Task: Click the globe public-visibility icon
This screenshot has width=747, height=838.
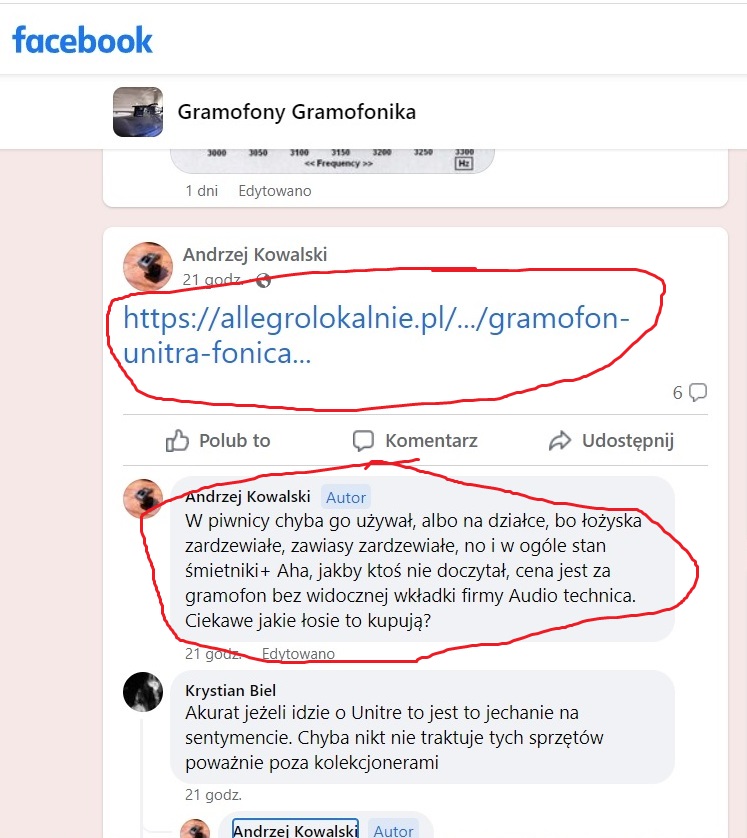Action: point(263,281)
